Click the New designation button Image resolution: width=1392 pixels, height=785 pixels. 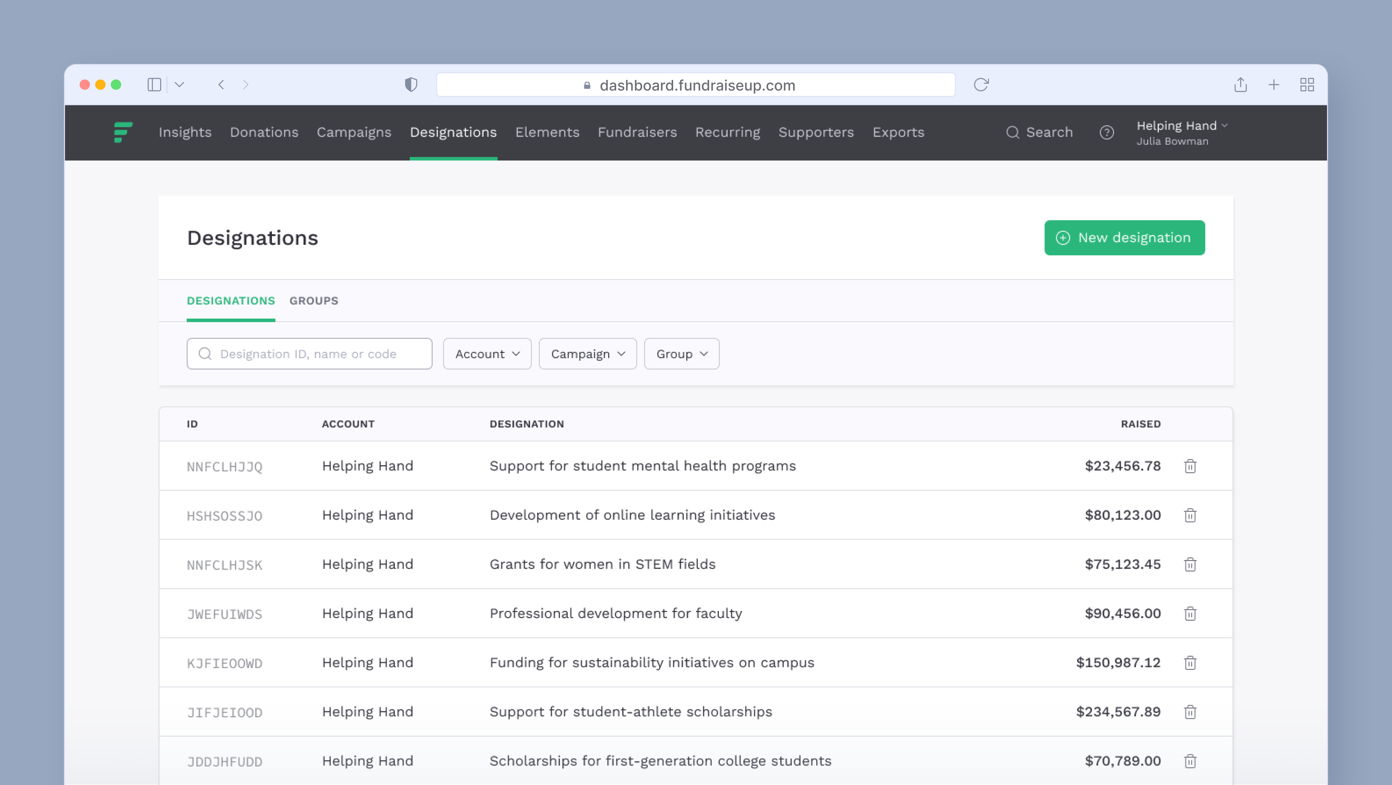[x=1124, y=238]
